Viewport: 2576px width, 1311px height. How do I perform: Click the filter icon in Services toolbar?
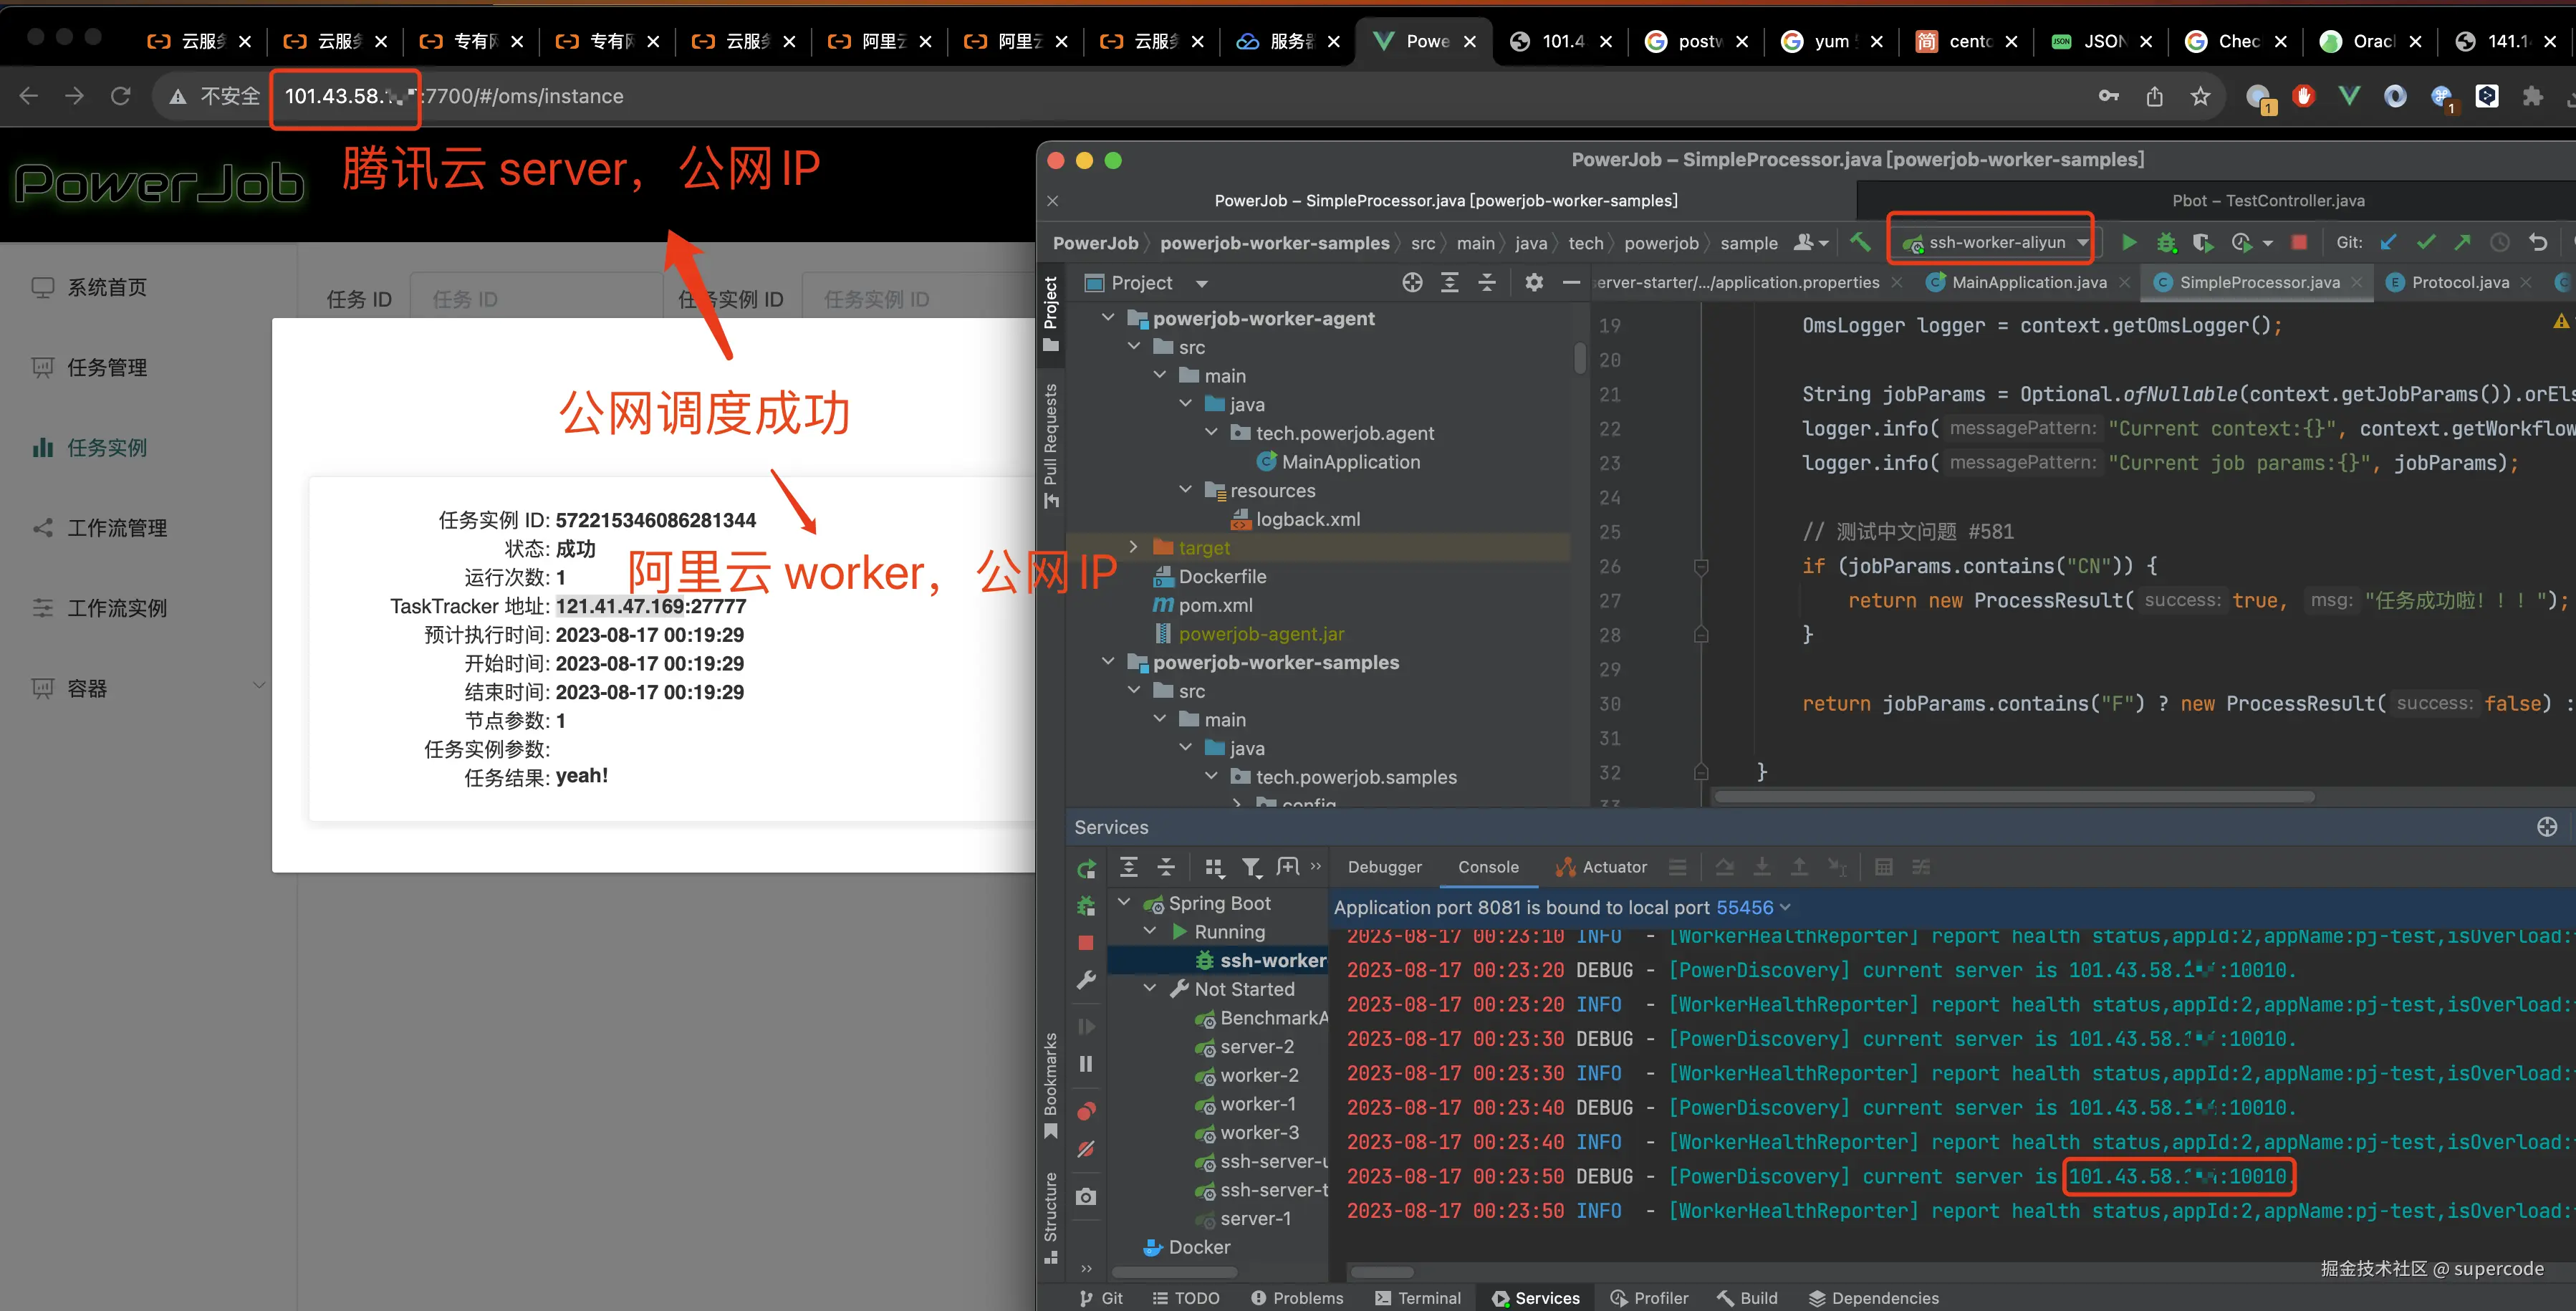[x=1251, y=868]
